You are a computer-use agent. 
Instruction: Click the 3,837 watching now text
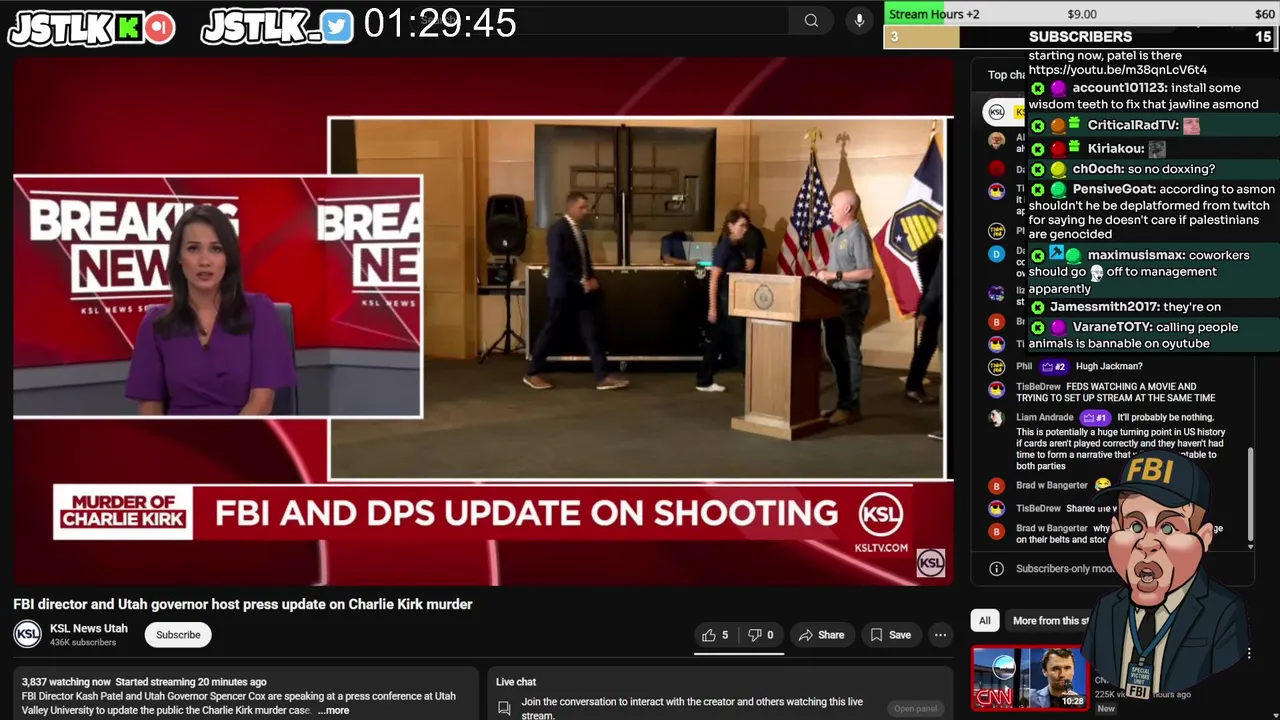(x=66, y=682)
